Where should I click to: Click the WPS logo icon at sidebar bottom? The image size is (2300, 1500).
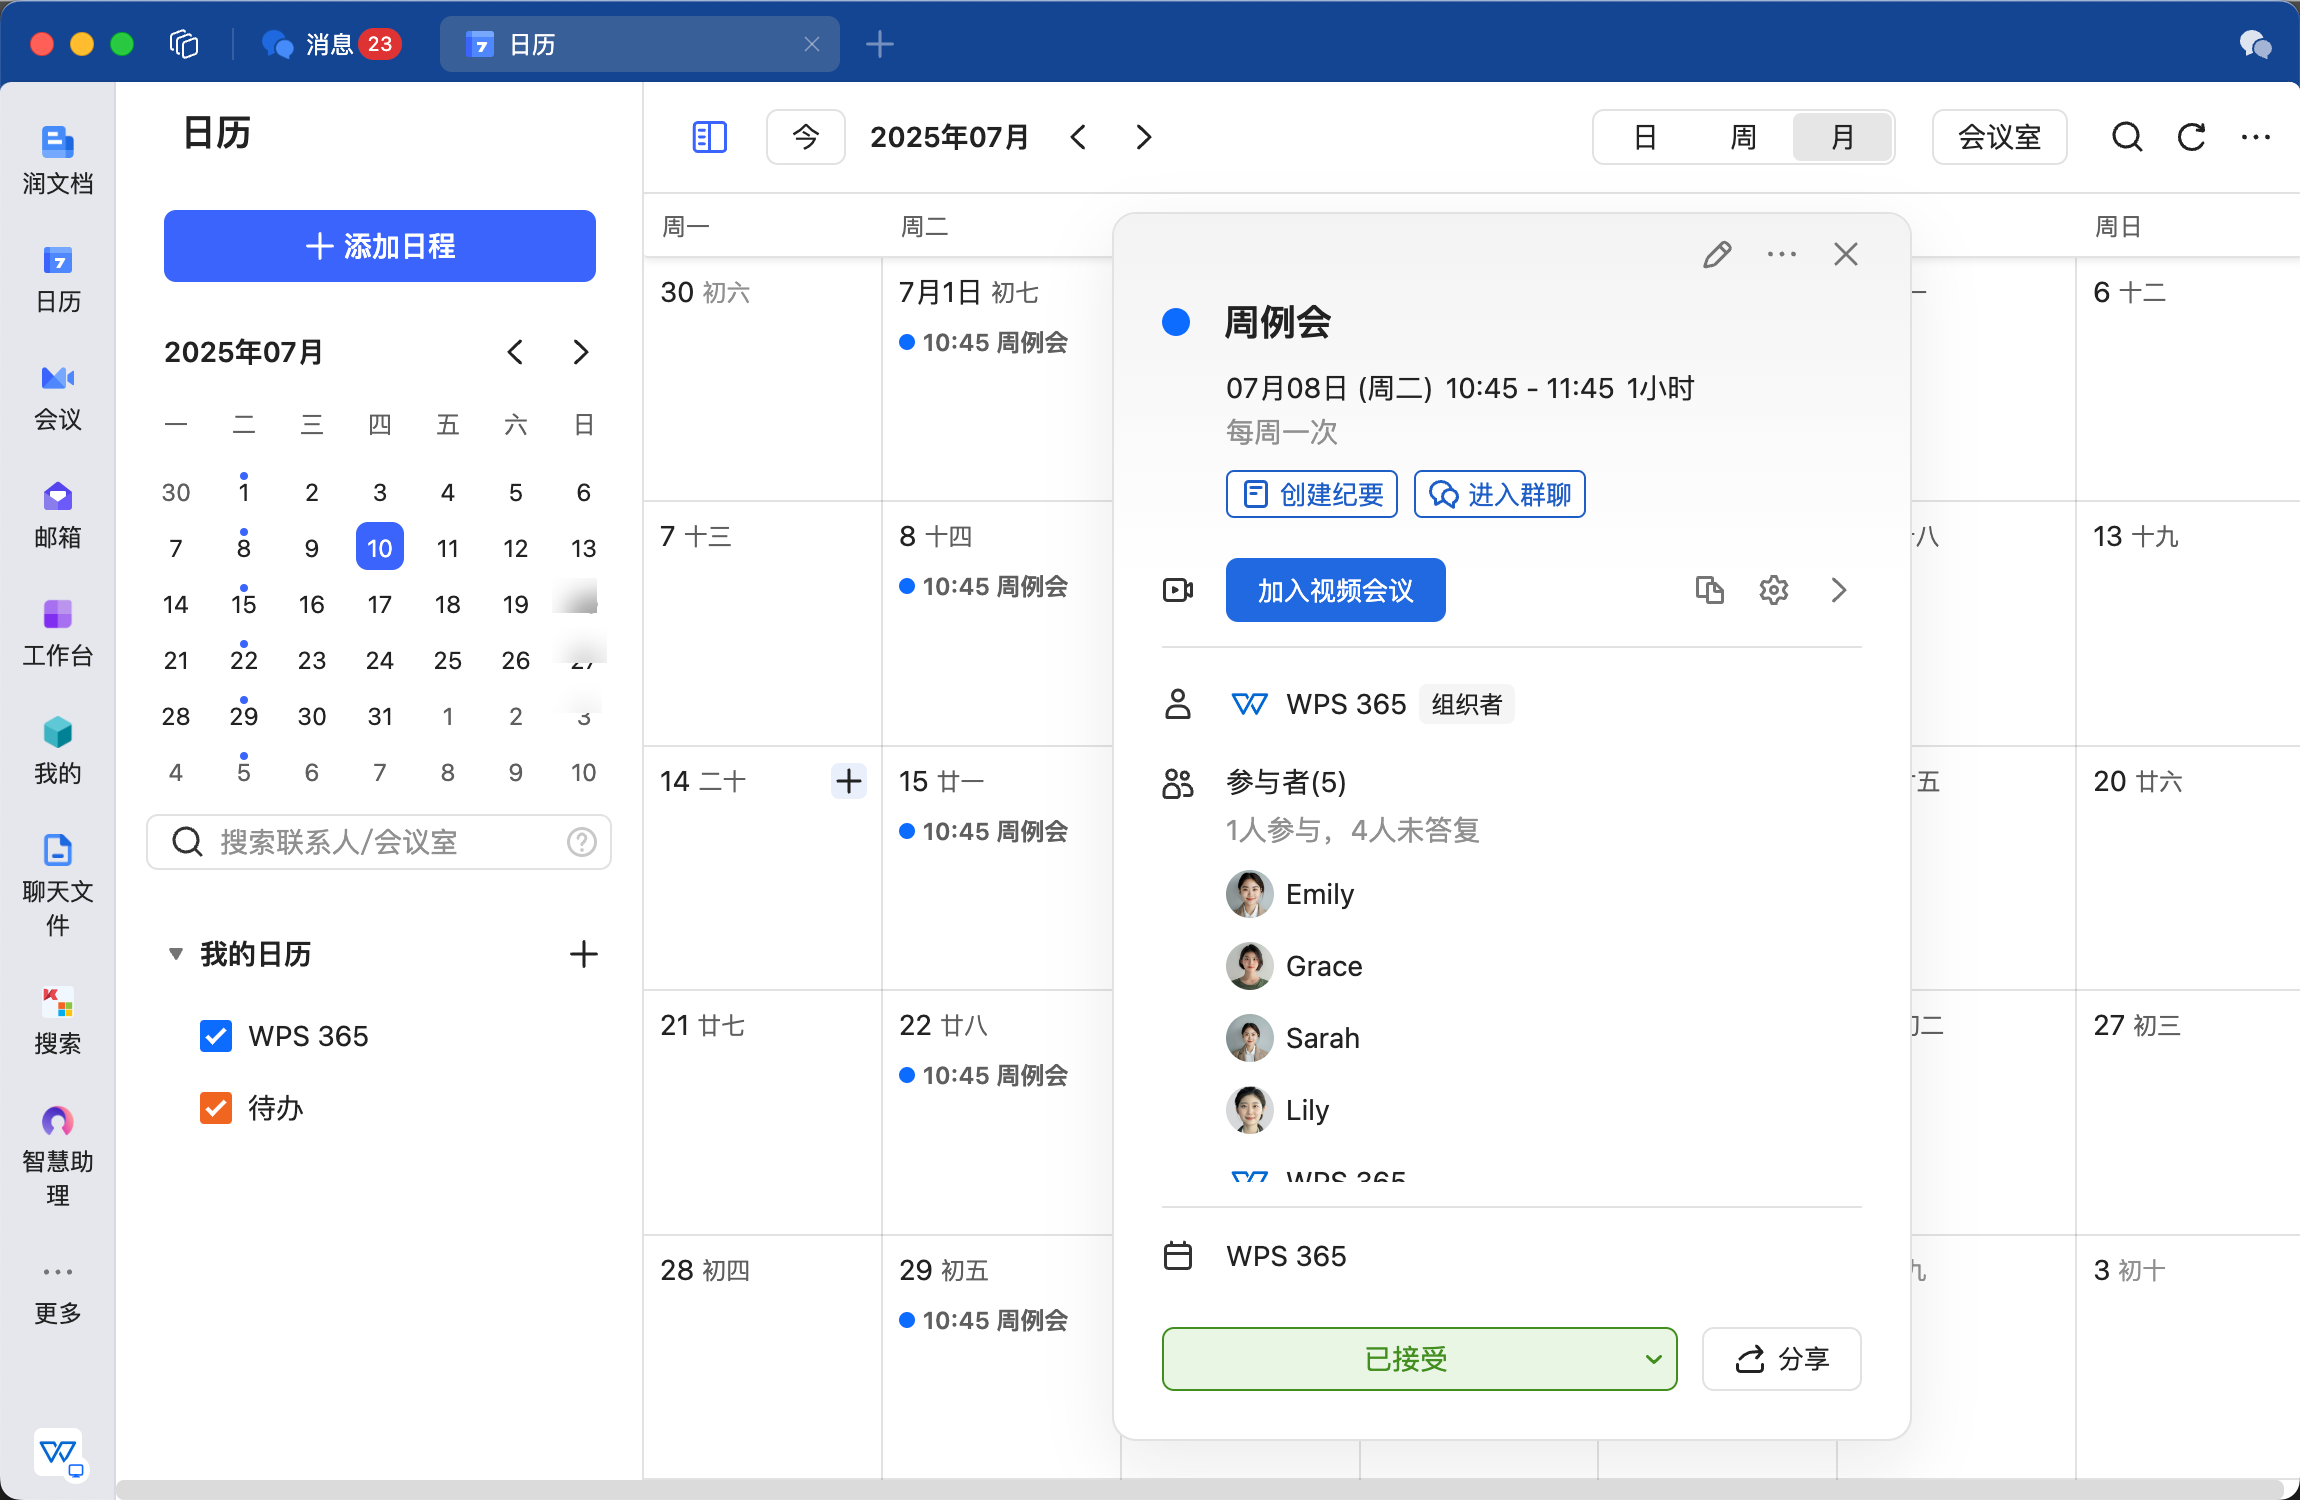58,1452
